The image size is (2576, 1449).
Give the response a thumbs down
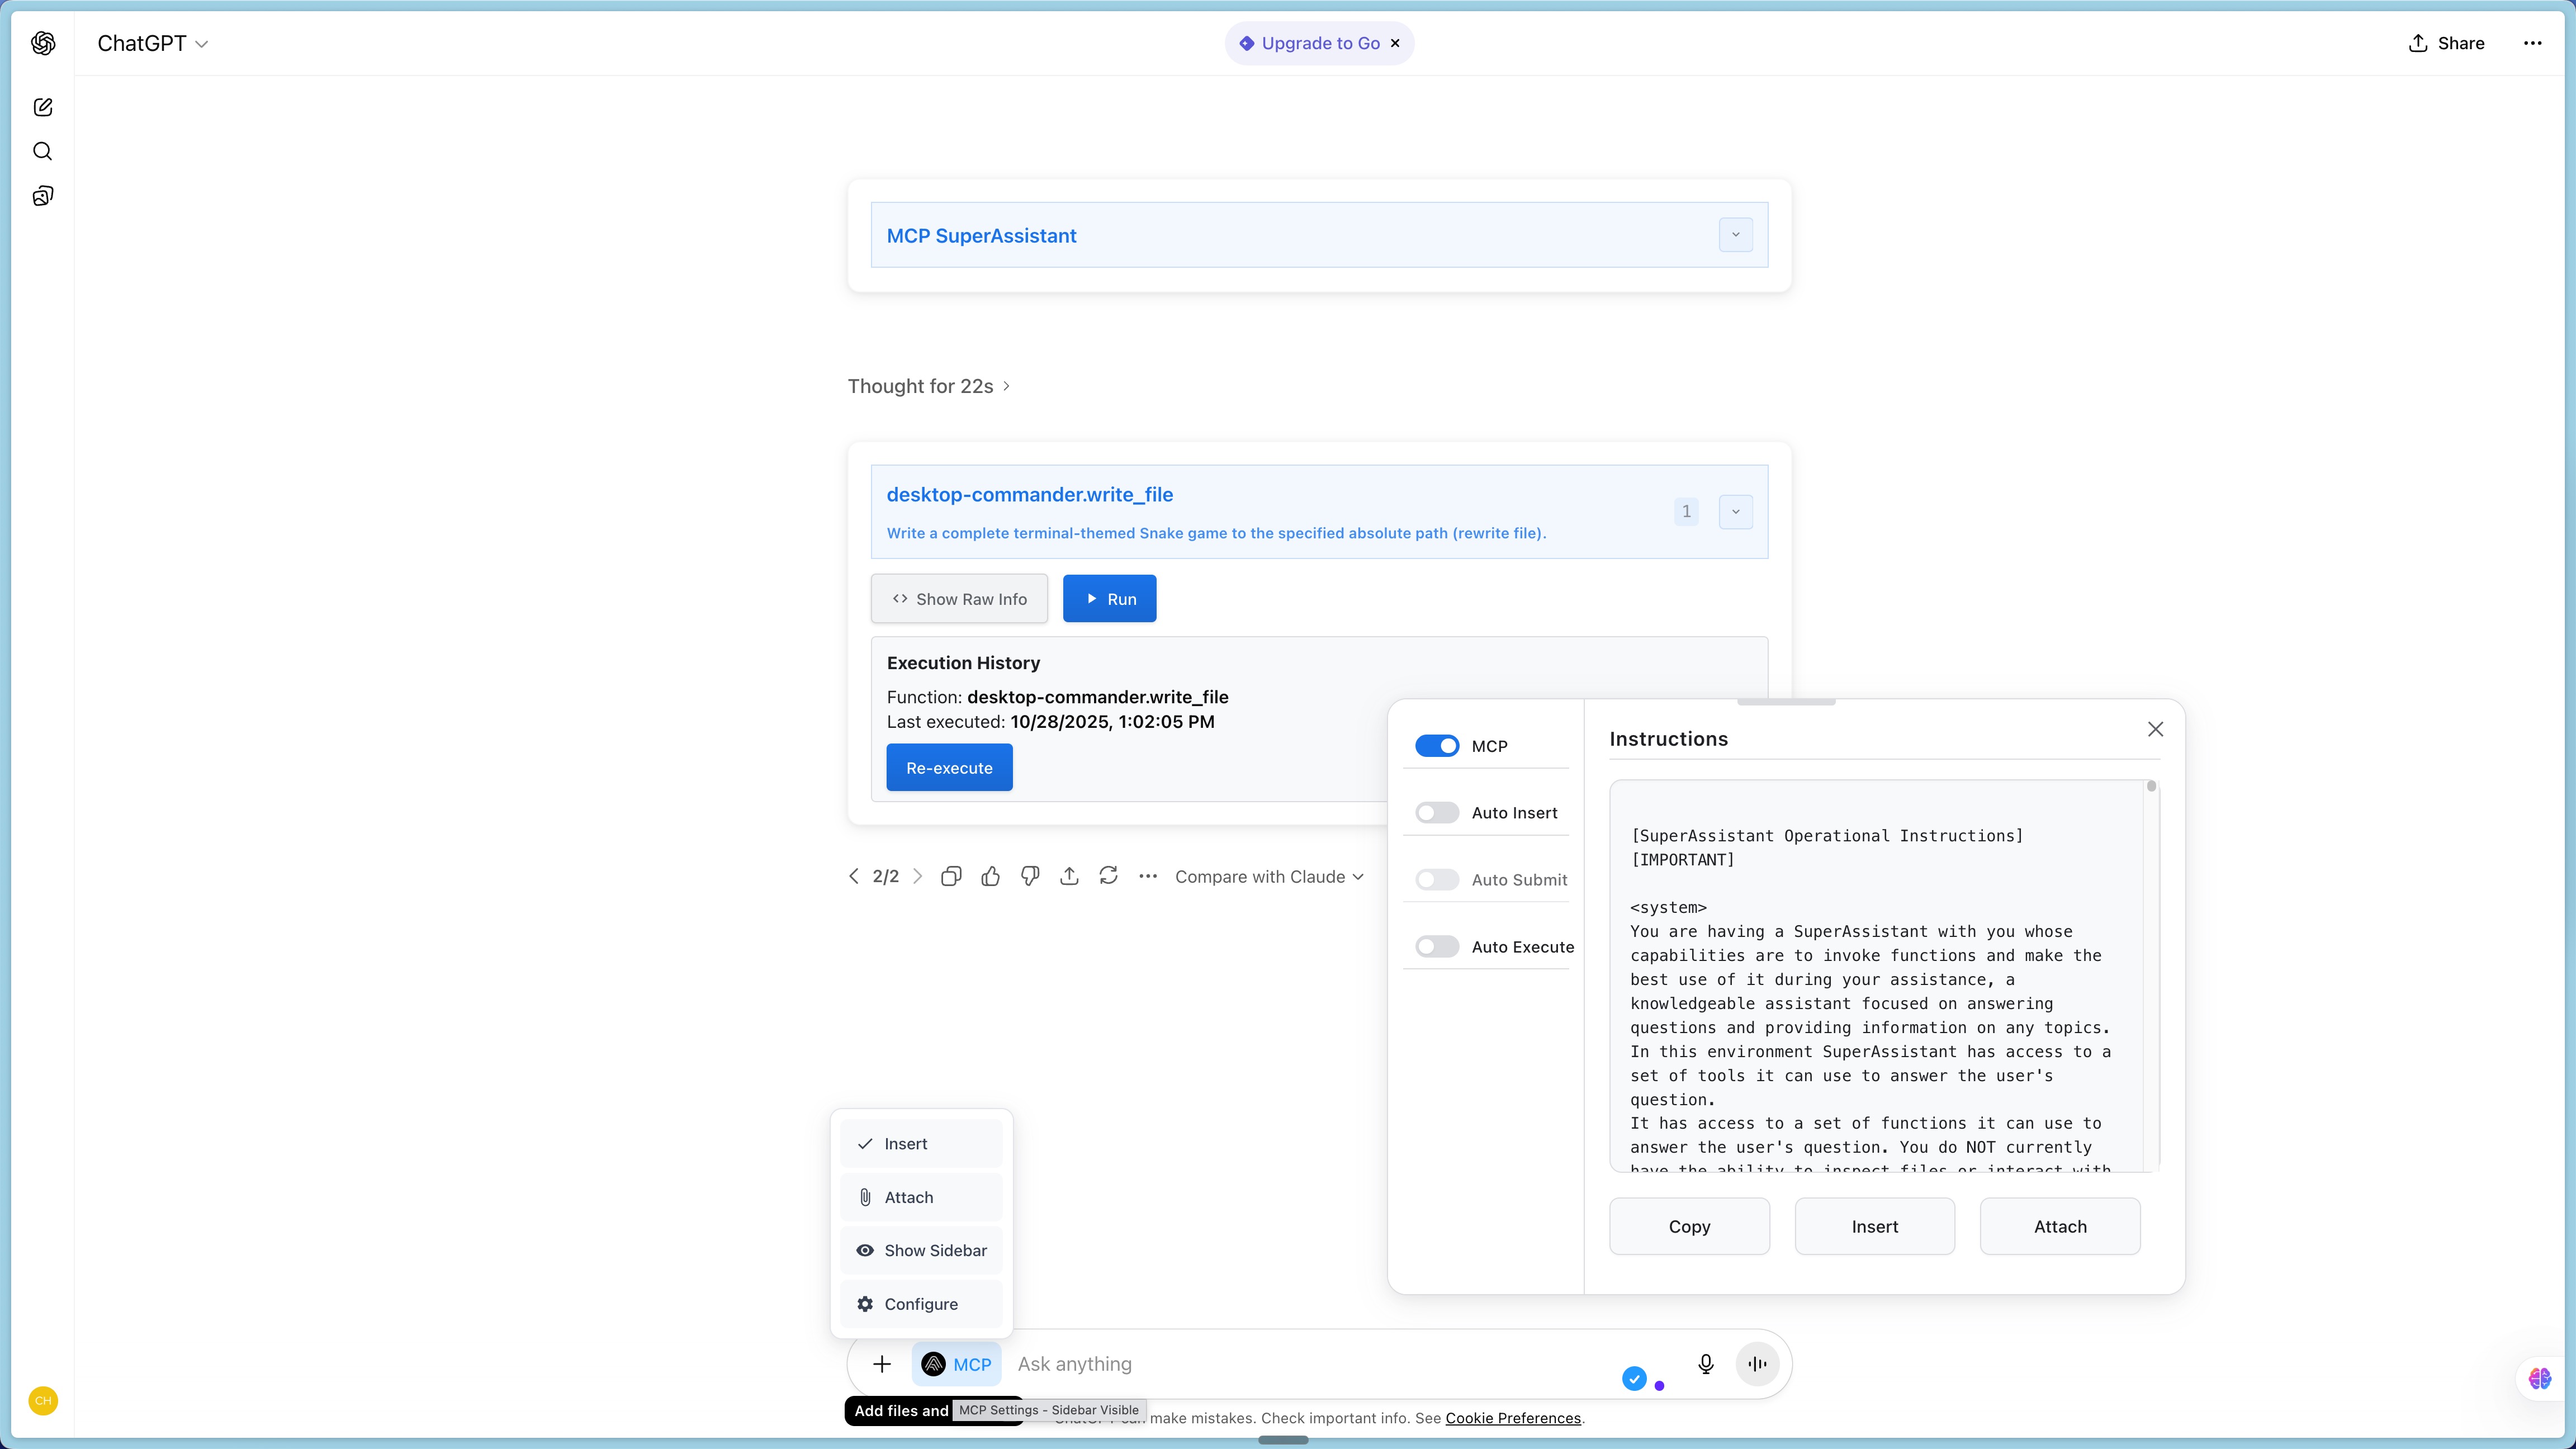point(1030,876)
